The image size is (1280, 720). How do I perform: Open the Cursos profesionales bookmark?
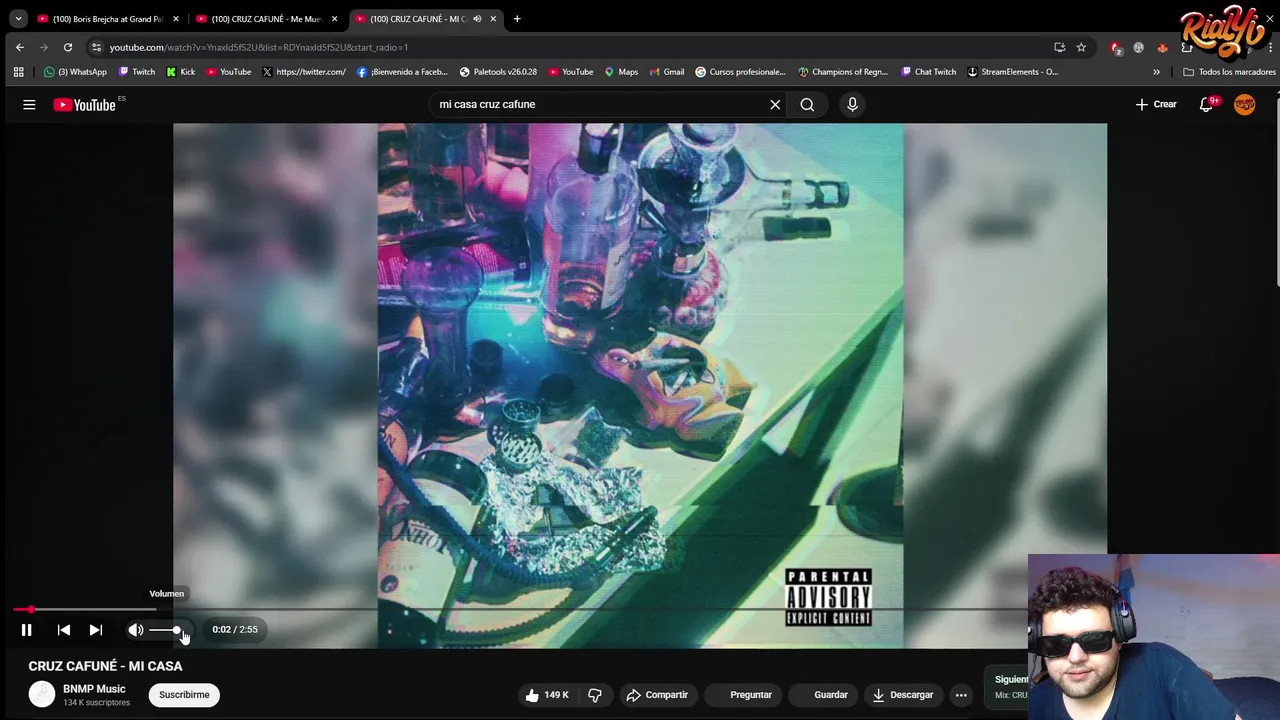click(x=740, y=72)
